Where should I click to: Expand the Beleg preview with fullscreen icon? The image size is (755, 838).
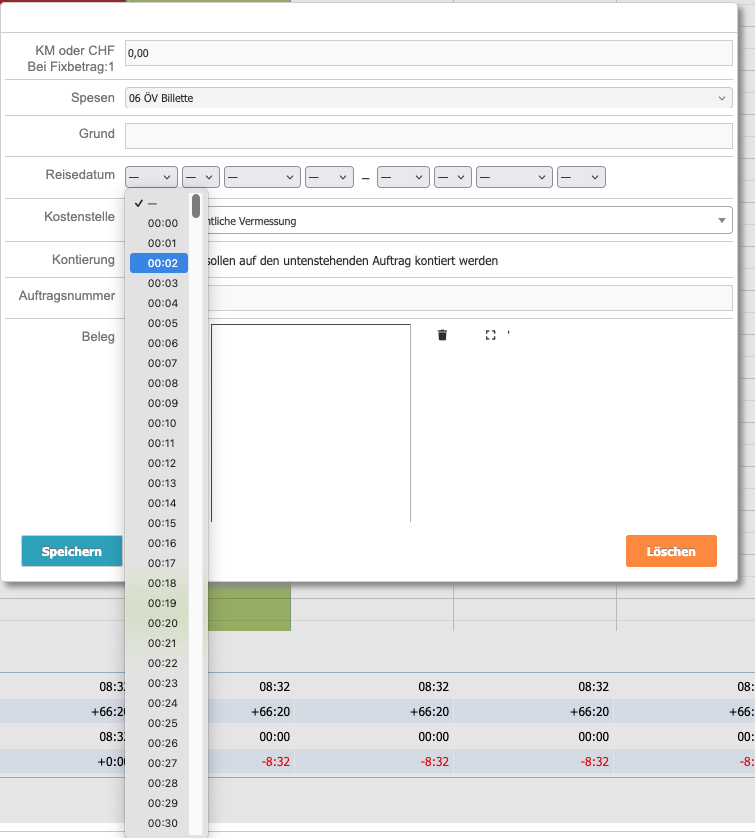(490, 335)
